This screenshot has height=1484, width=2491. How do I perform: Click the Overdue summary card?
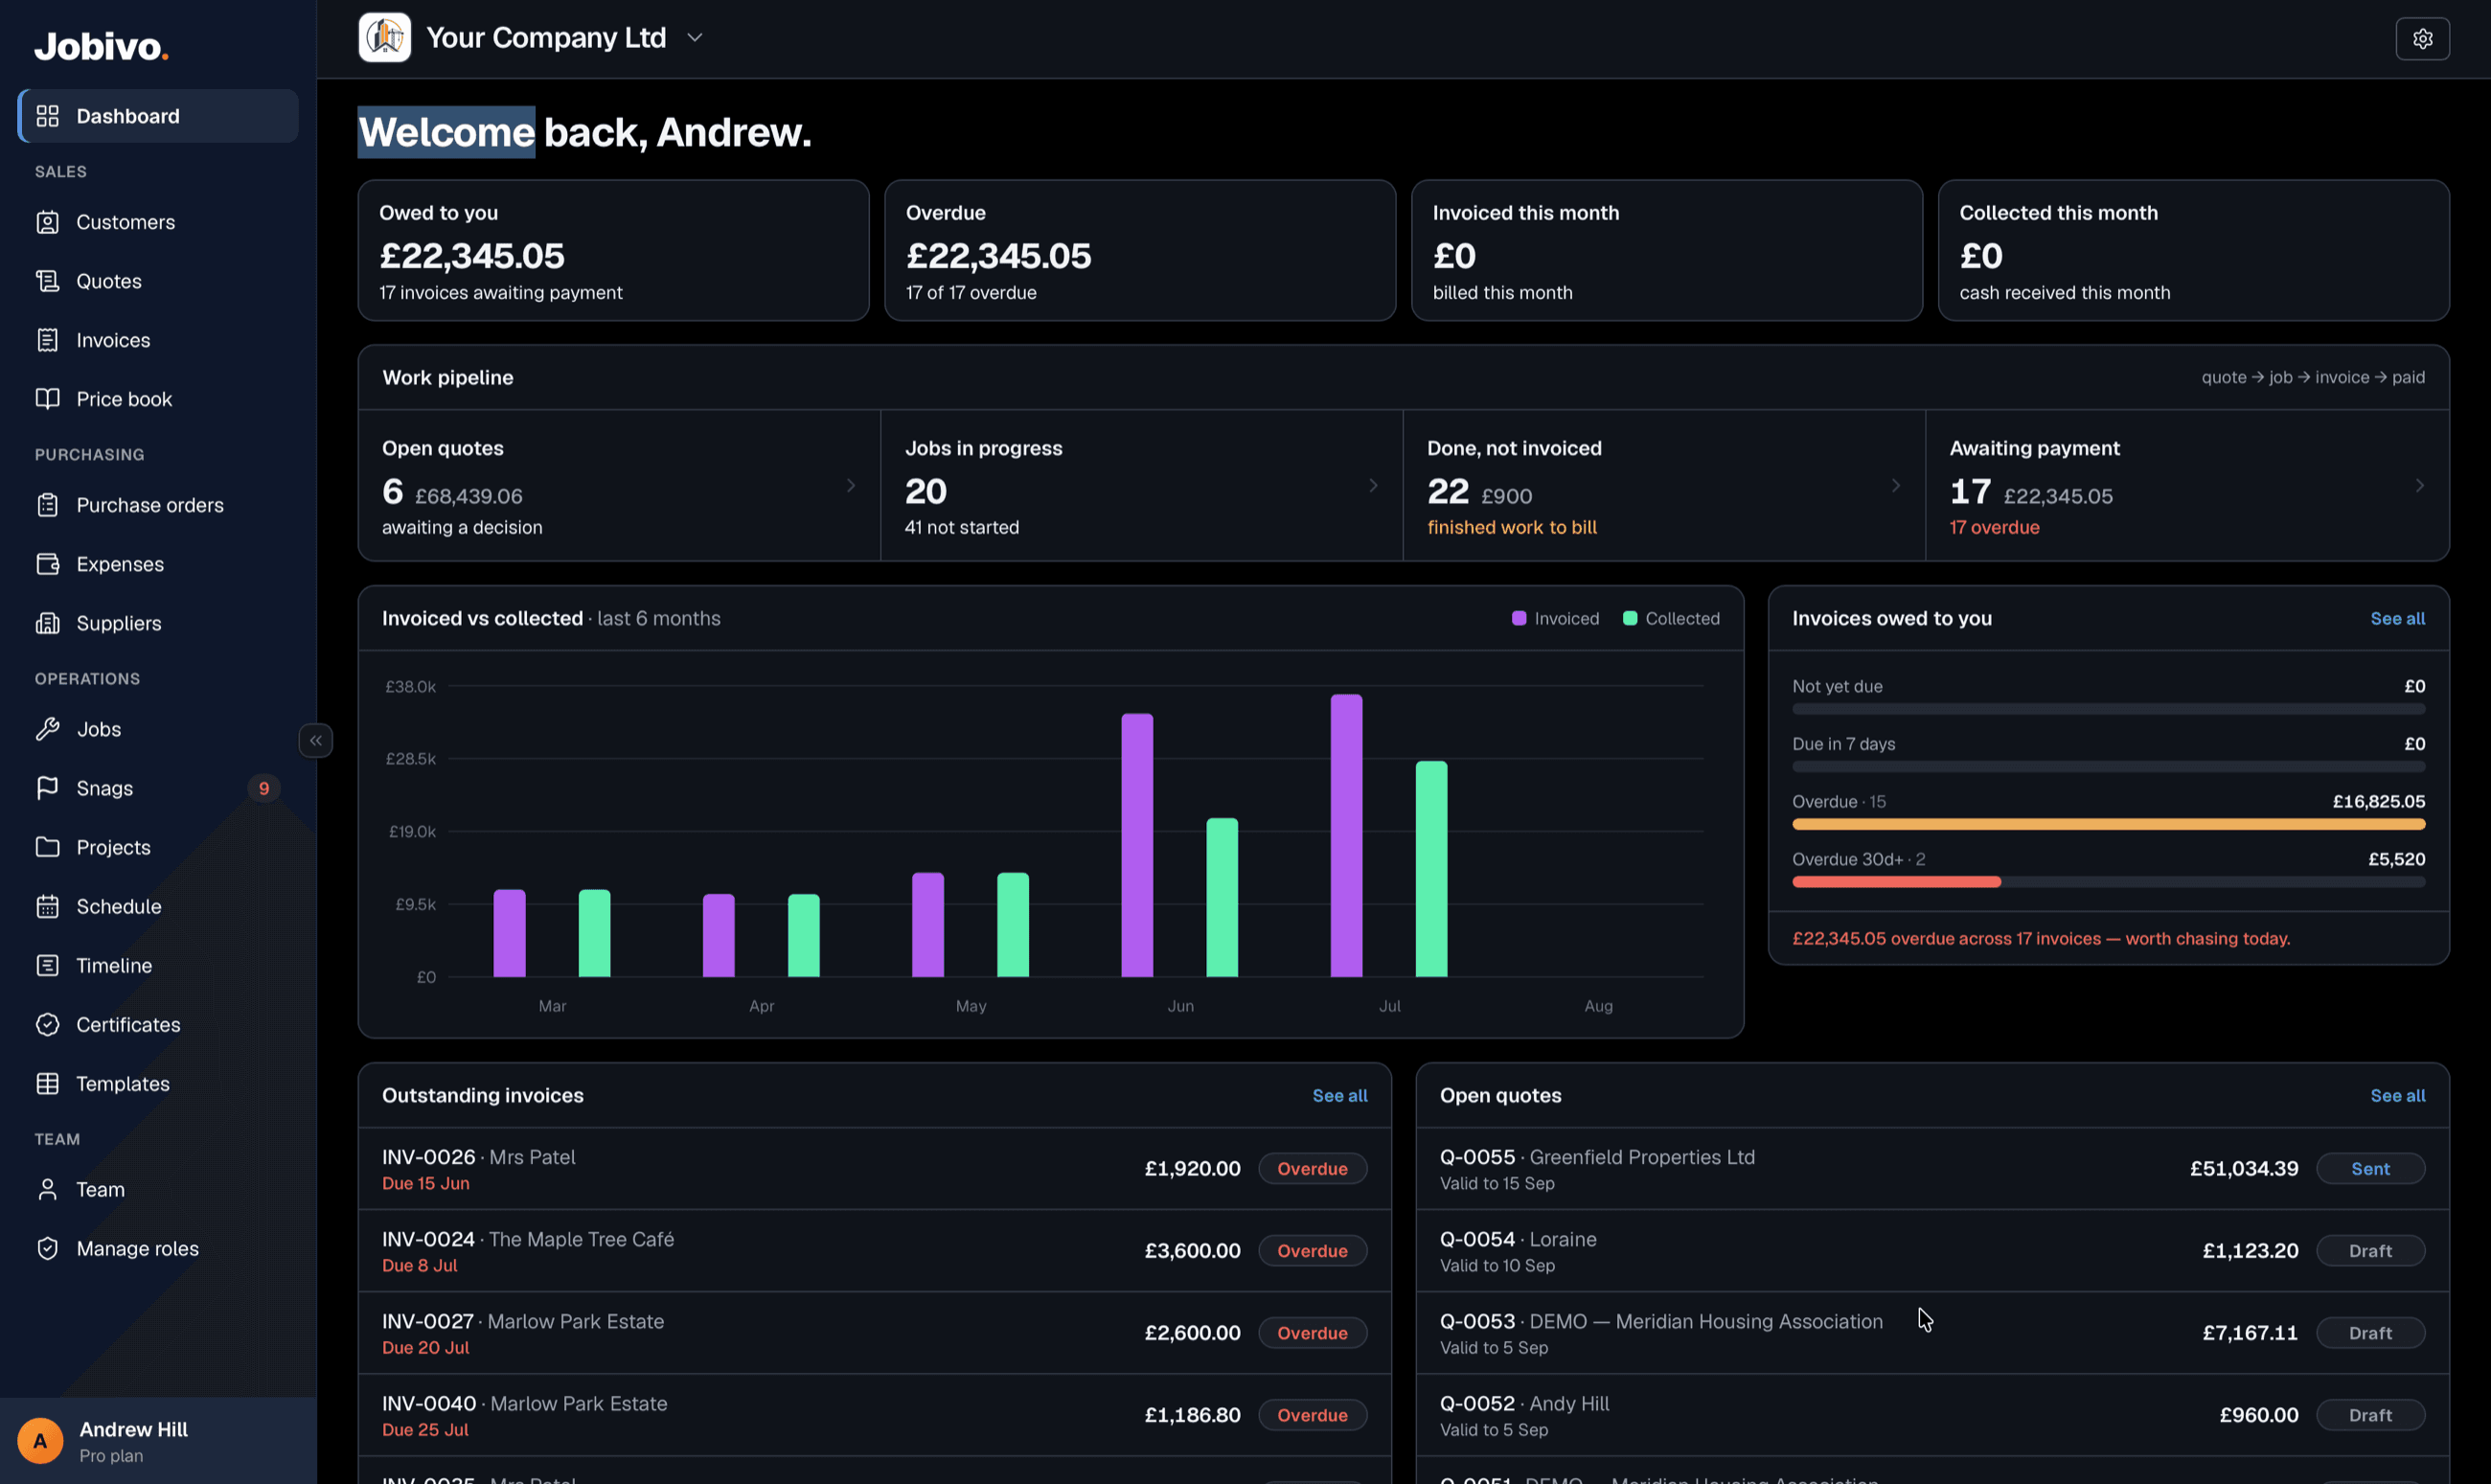tap(1140, 251)
